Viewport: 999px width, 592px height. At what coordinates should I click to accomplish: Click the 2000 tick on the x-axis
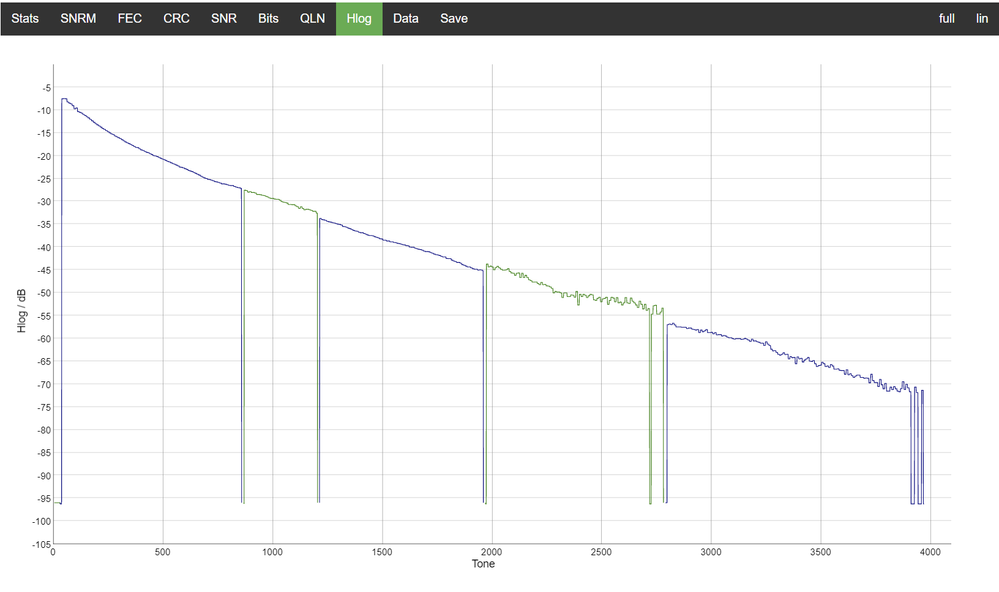tap(491, 552)
